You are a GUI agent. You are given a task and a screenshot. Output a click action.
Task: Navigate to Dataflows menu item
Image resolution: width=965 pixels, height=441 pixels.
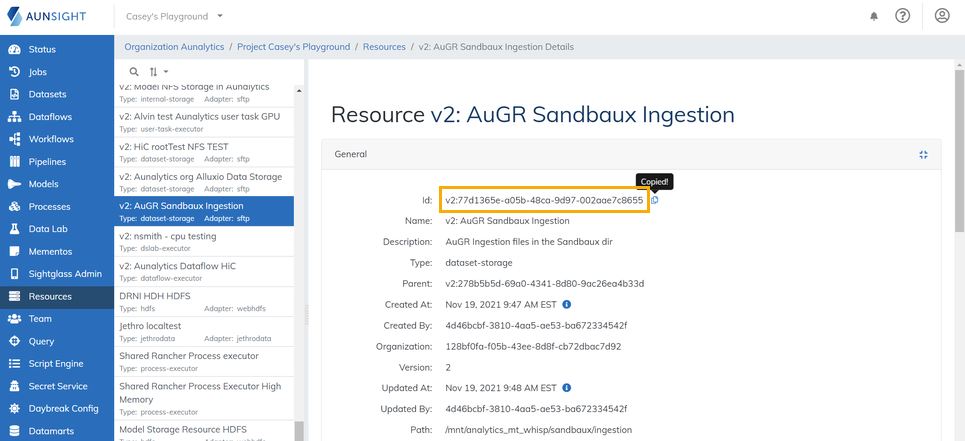57,117
